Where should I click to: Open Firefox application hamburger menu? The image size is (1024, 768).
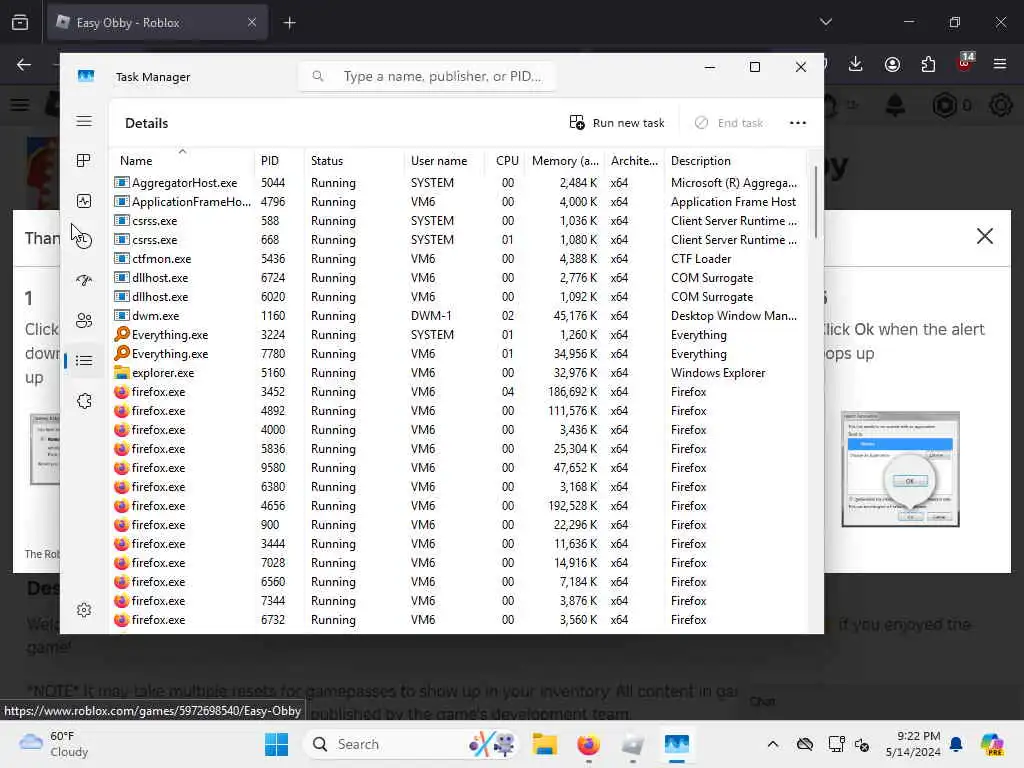click(999, 64)
